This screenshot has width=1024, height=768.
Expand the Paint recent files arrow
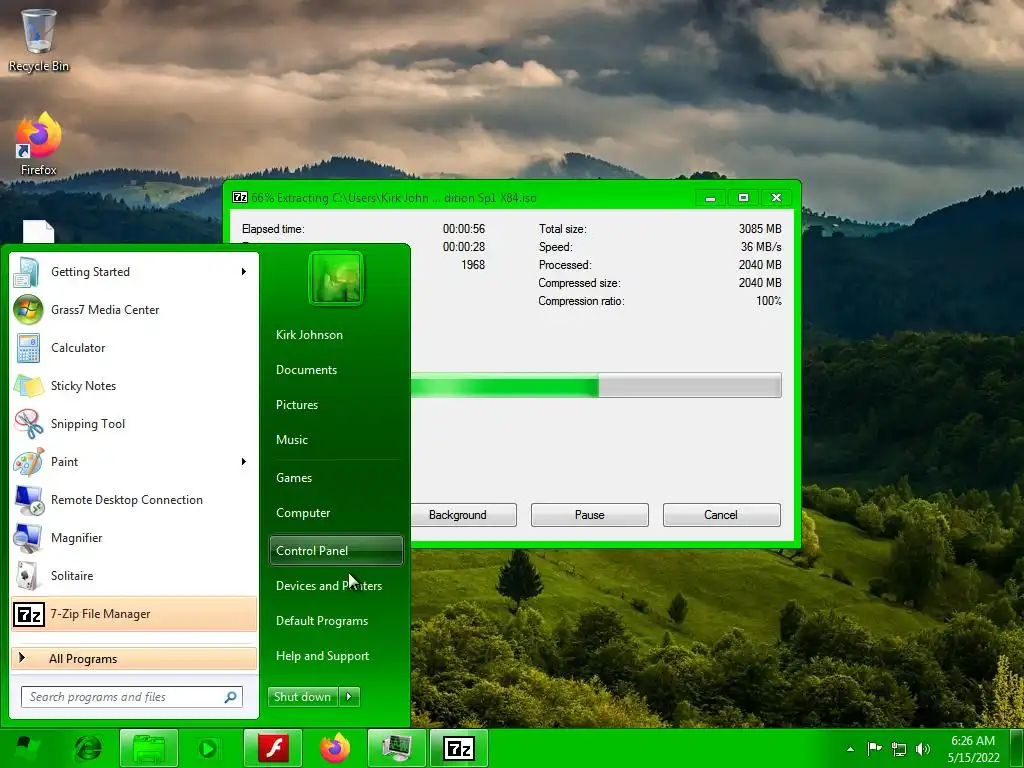[x=244, y=462]
